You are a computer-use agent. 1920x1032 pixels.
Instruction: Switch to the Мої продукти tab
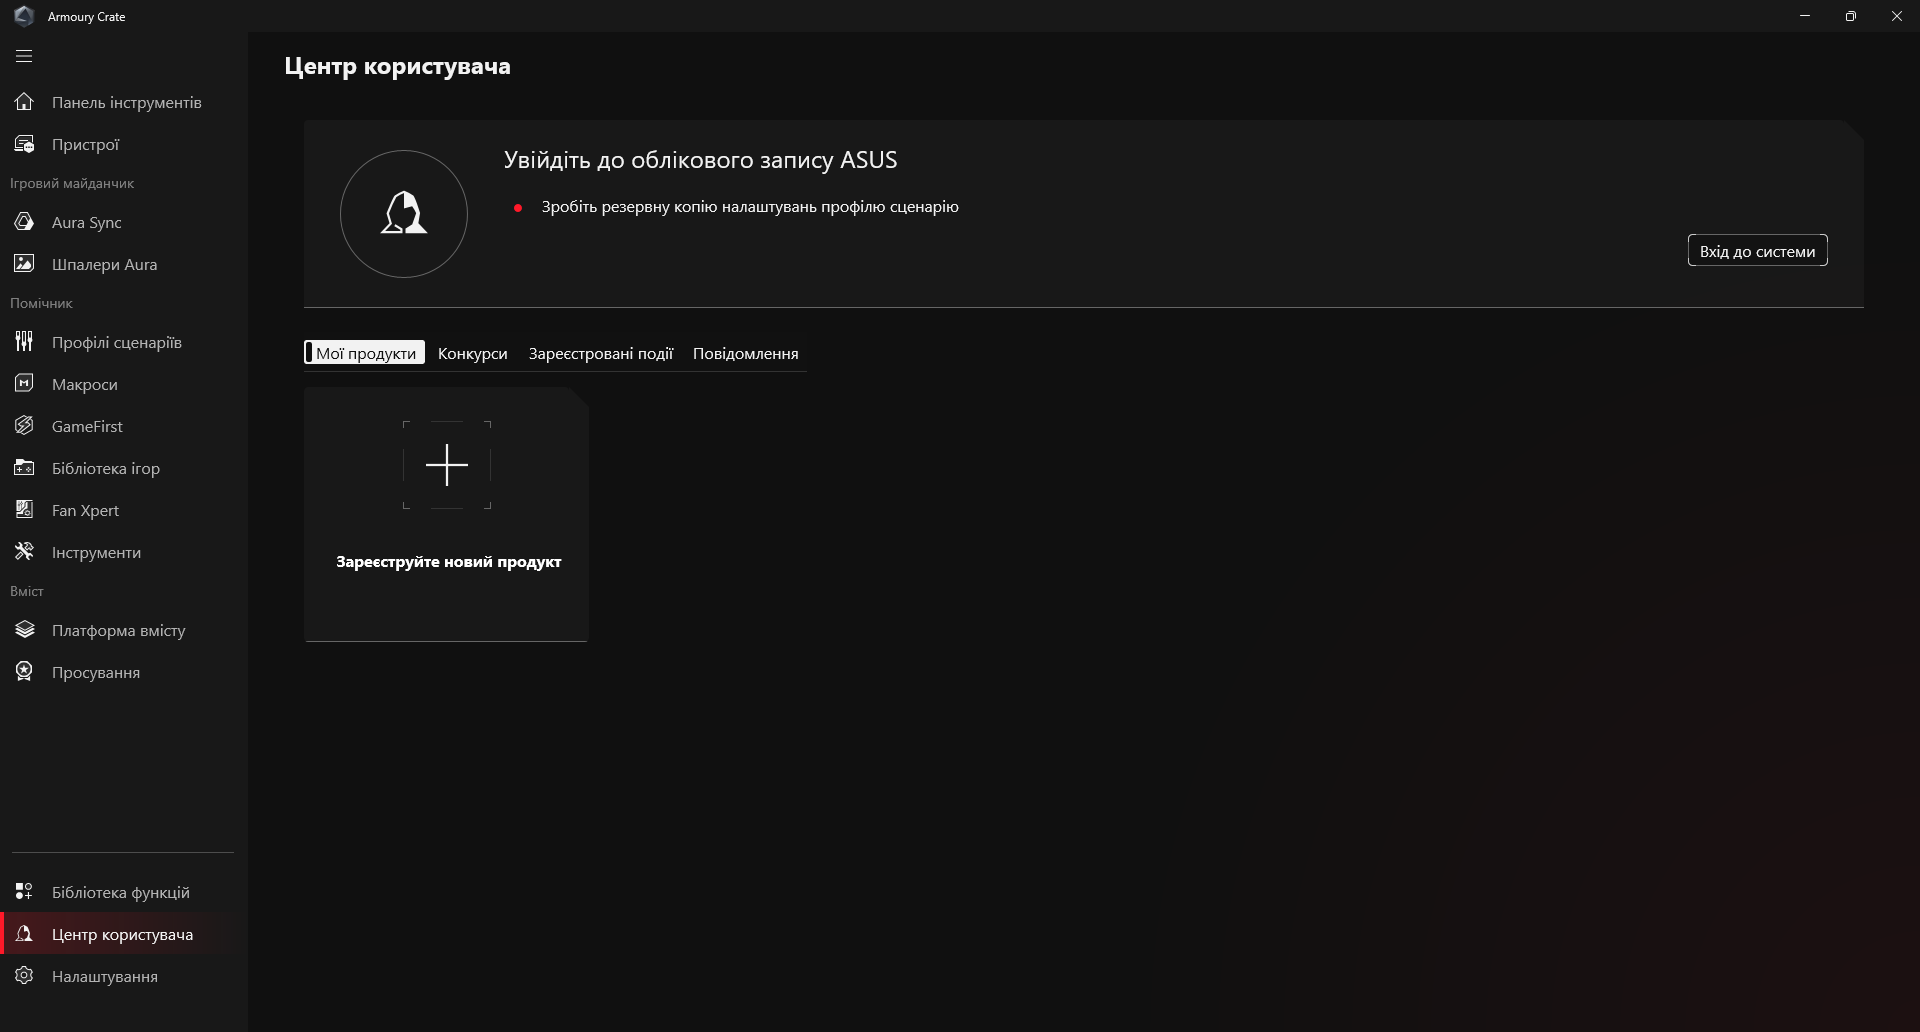click(x=365, y=353)
